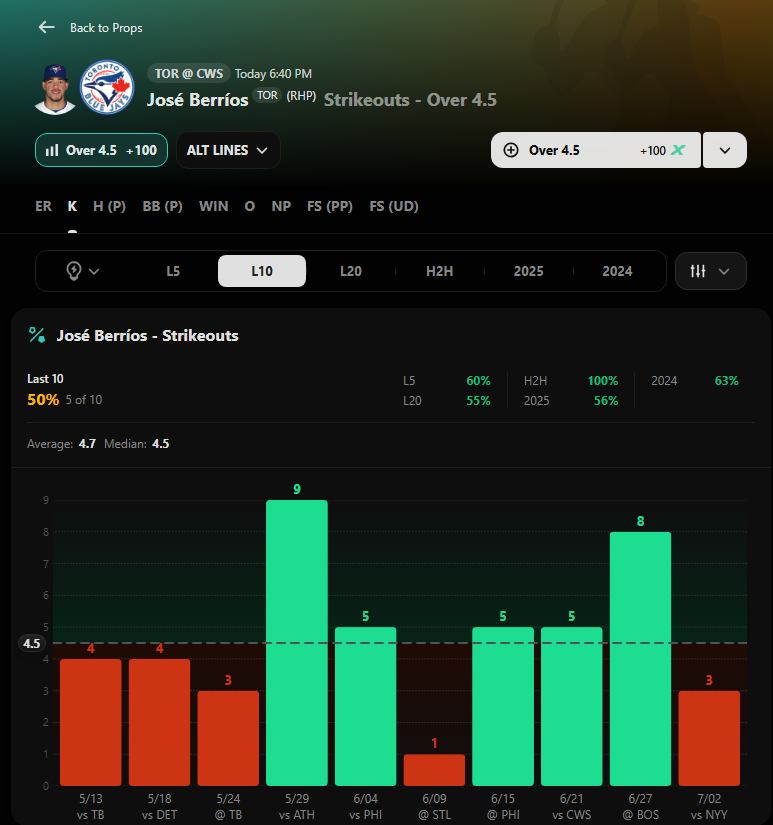Click the 6/27 @ BOS bar
Image resolution: width=773 pixels, height=825 pixels.
pyautogui.click(x=640, y=658)
